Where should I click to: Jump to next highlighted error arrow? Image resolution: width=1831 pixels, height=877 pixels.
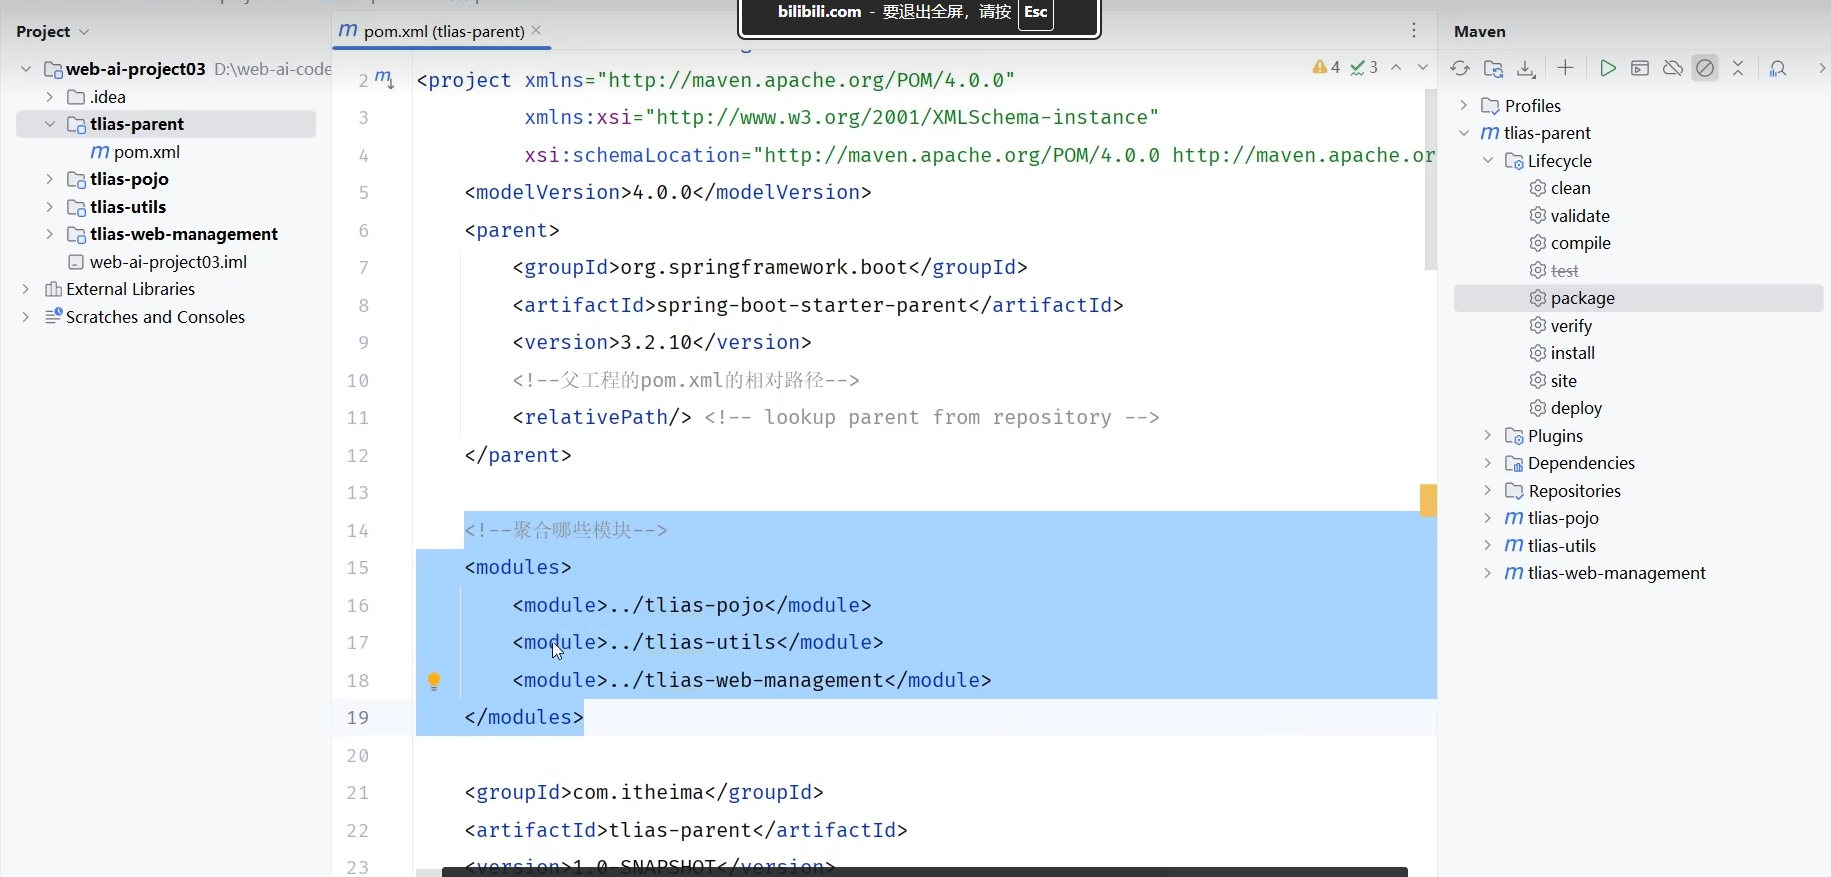(x=1423, y=67)
